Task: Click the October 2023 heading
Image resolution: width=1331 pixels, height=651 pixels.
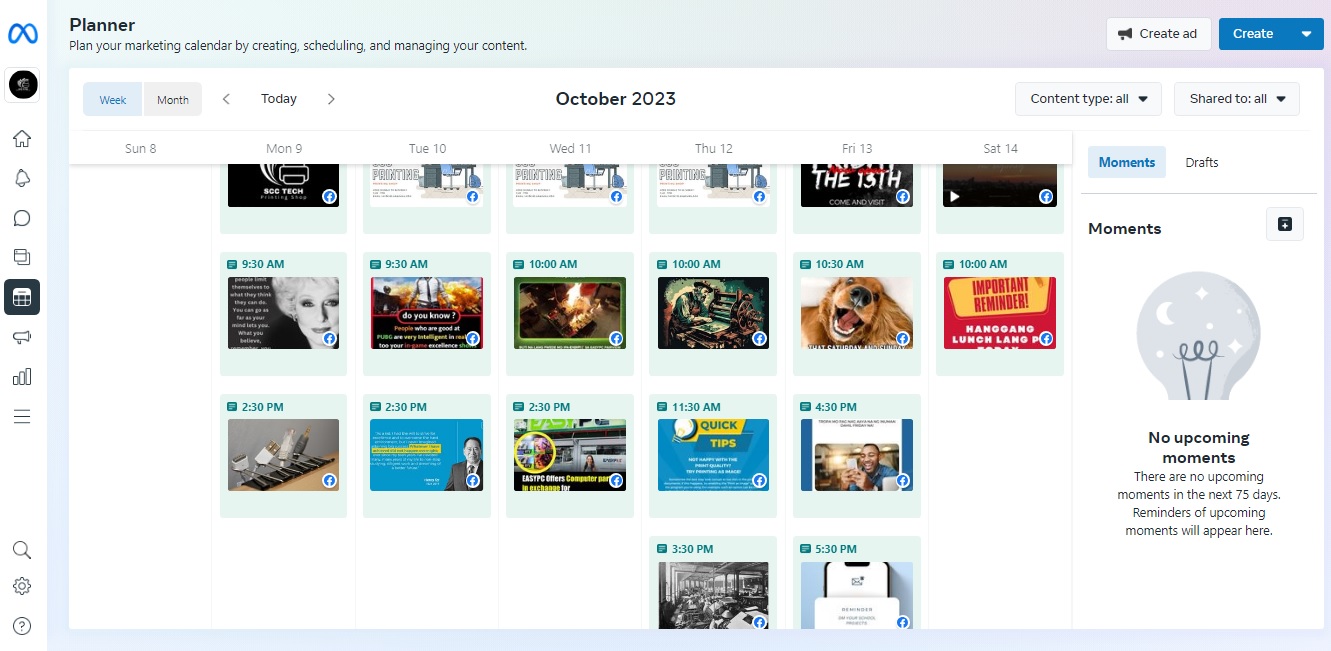Action: coord(616,99)
